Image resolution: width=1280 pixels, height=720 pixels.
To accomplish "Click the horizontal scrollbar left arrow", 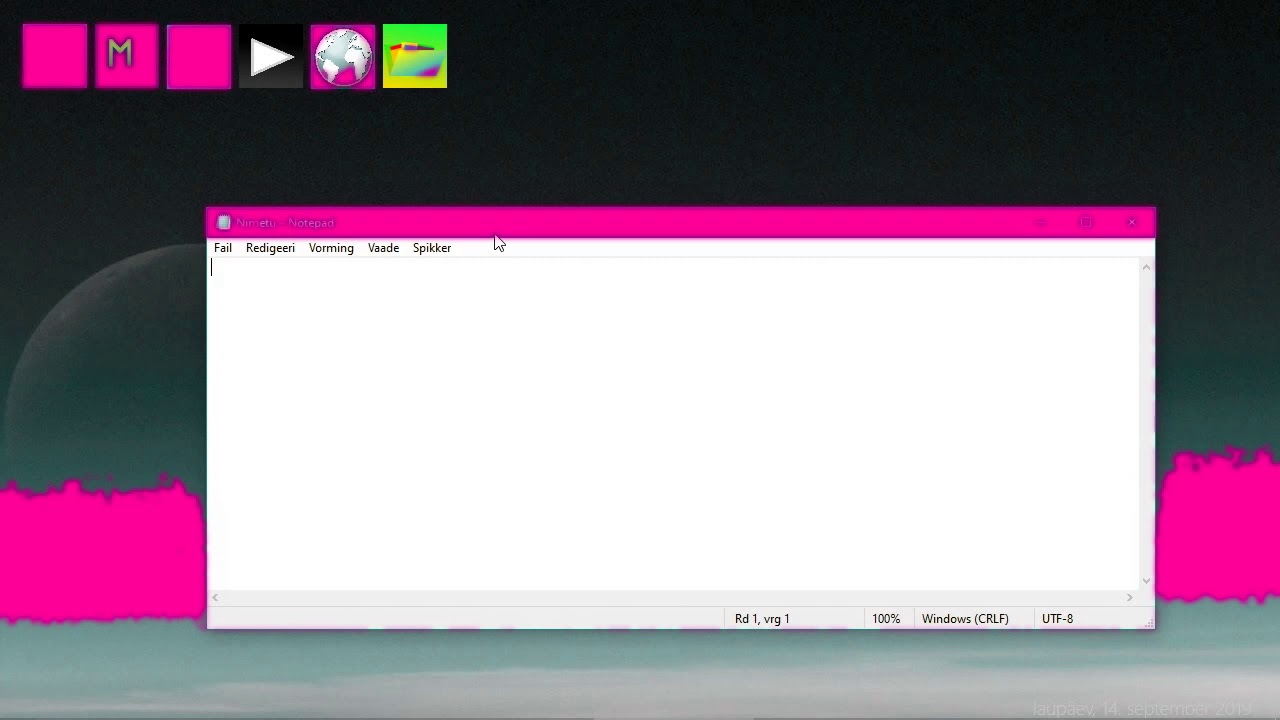I will point(216,598).
